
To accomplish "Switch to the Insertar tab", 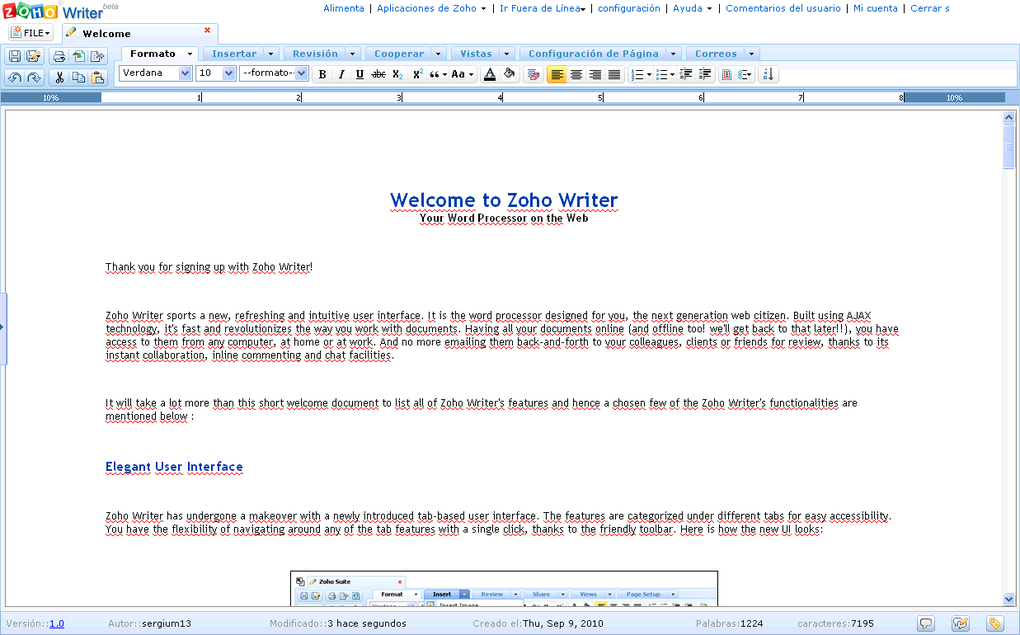I will click(x=235, y=53).
